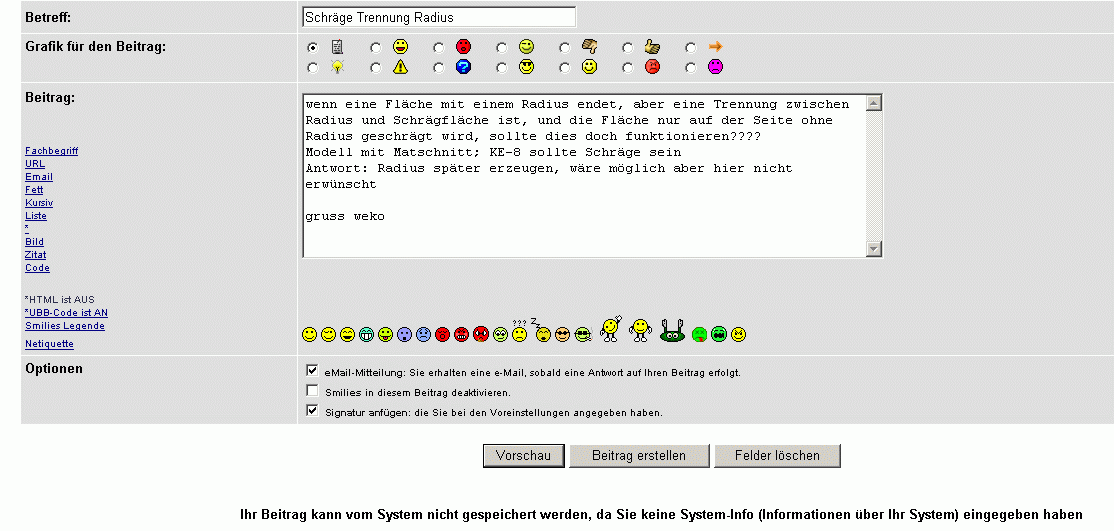Insert the red angry teeth-baring smiley
Screen dimensions: 1114x531
462,335
